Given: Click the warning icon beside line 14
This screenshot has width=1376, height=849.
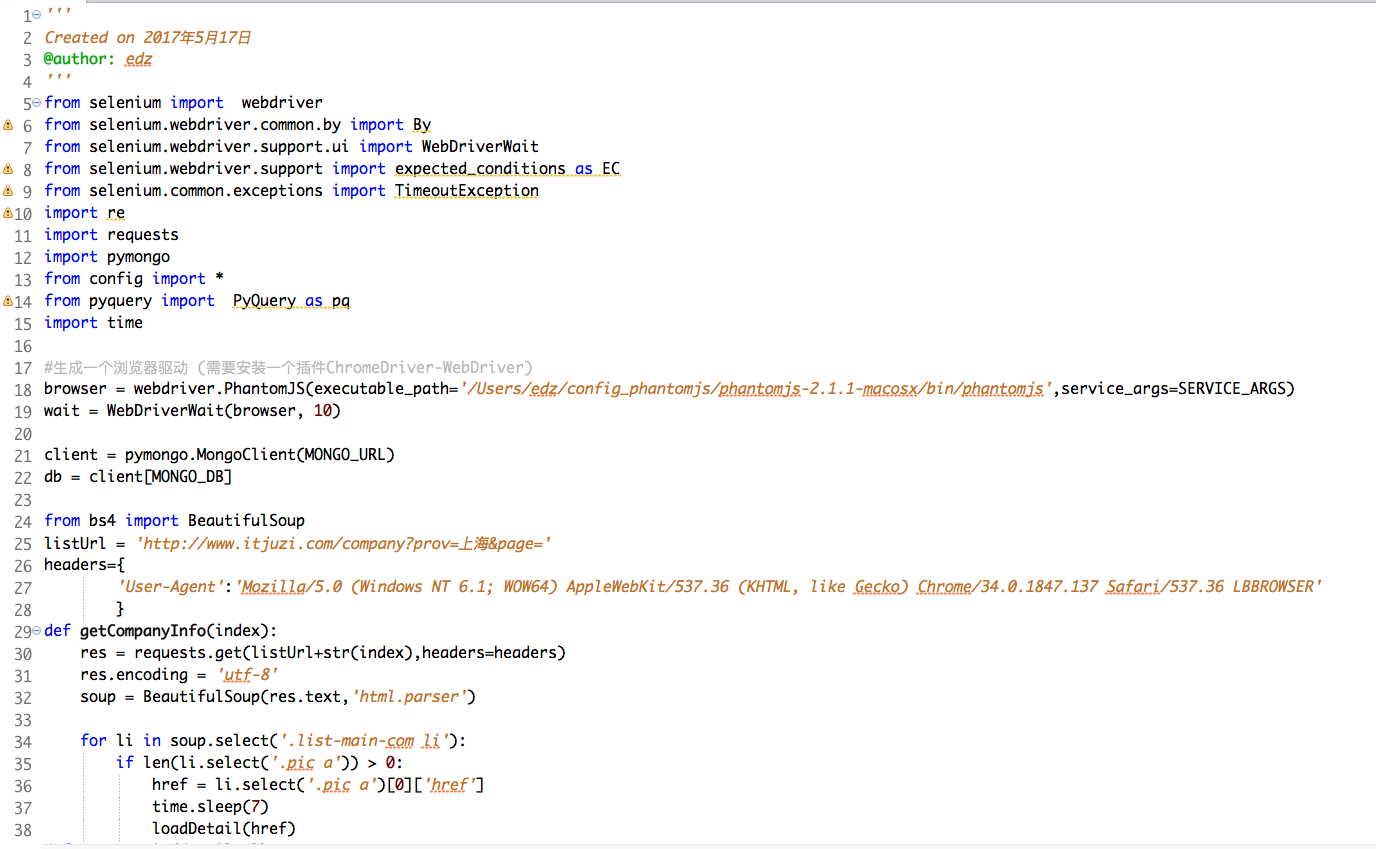Looking at the screenshot, I should [8, 301].
